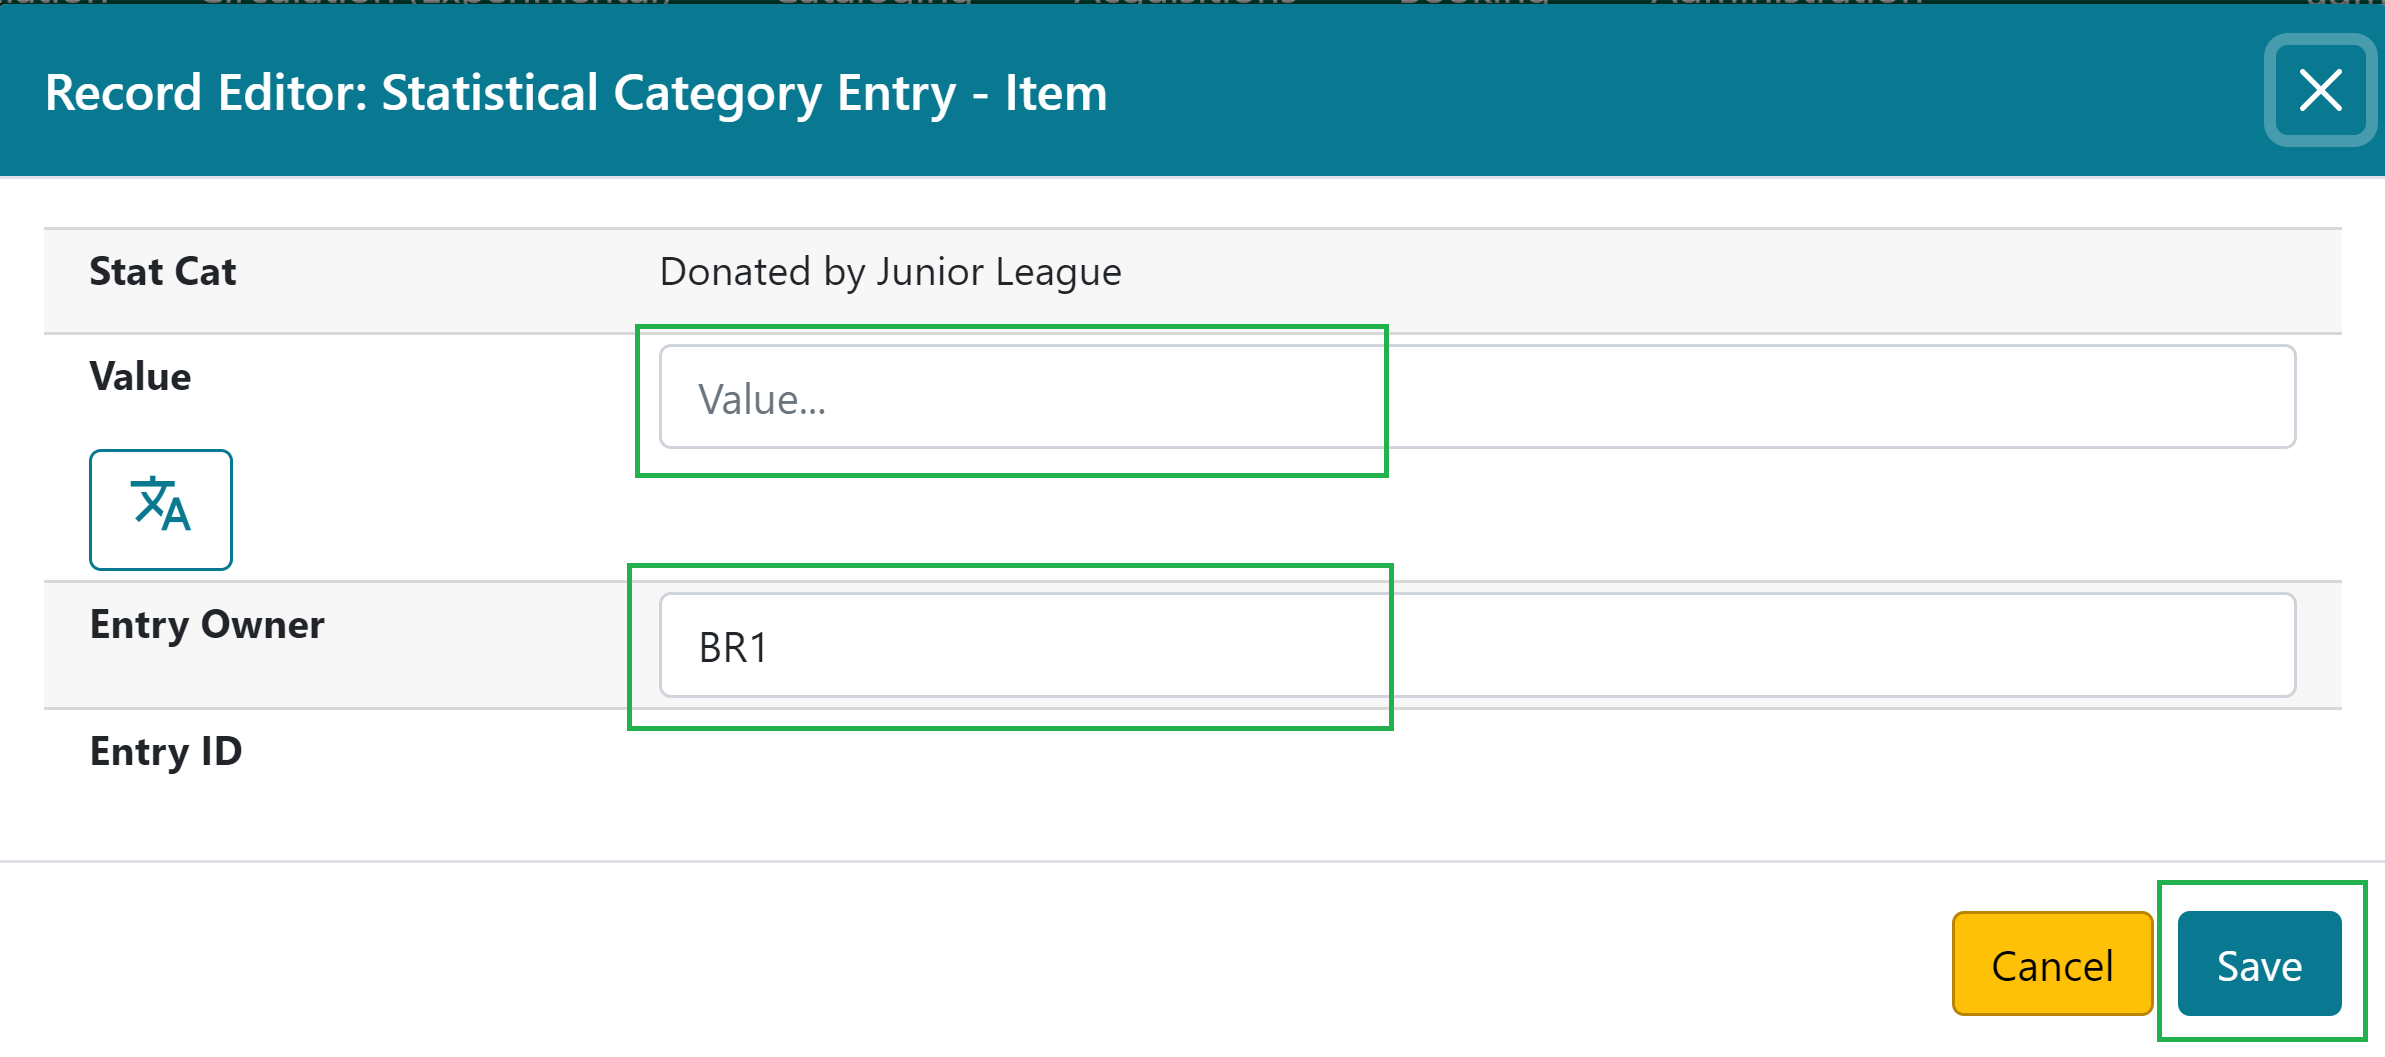This screenshot has width=2385, height=1057.
Task: Open the Value translation icon button
Action: (160, 509)
